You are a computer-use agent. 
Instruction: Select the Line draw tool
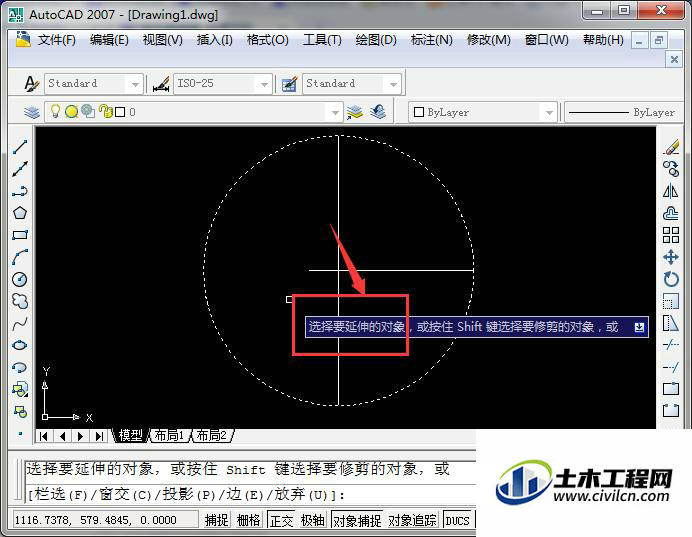(20, 147)
